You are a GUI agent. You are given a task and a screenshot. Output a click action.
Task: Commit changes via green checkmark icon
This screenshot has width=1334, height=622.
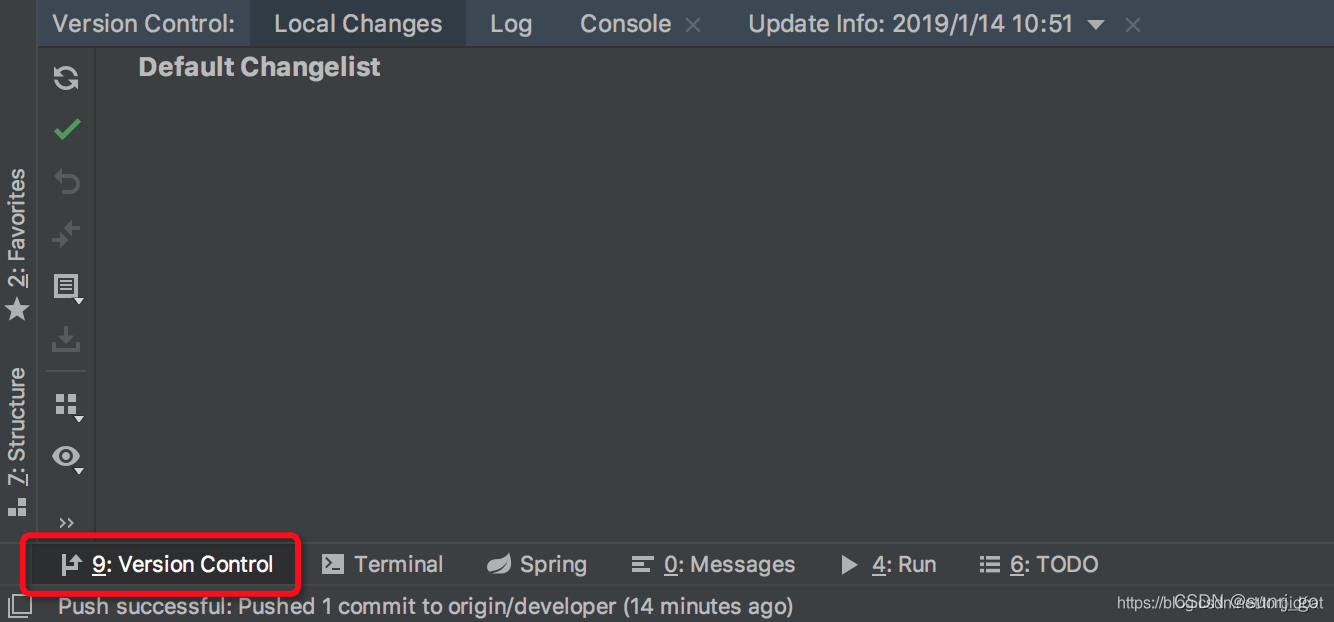66,129
